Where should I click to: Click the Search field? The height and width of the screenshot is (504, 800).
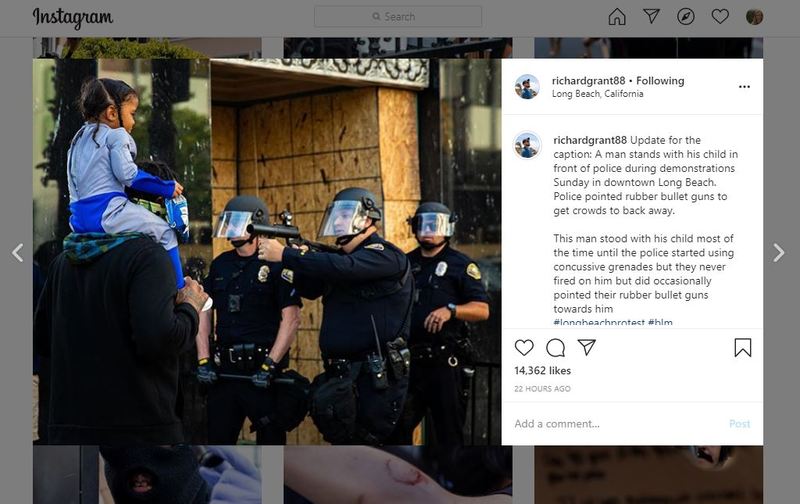[x=398, y=17]
